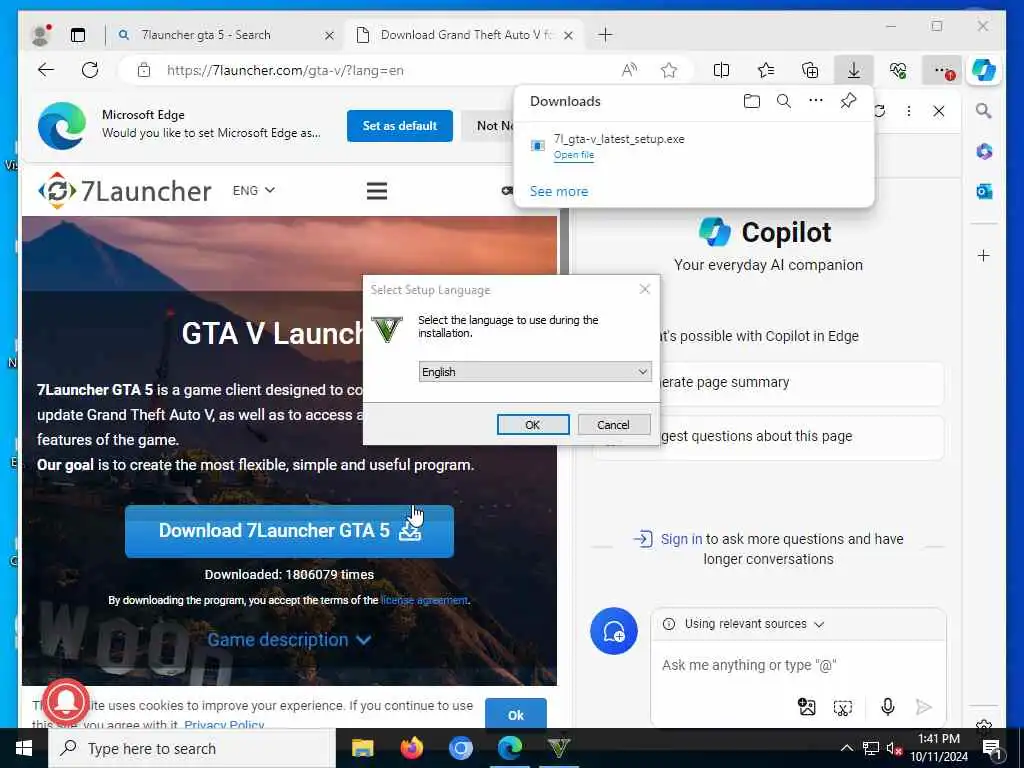The height and width of the screenshot is (768, 1024).
Task: Close the Copilot pane
Action: [x=938, y=111]
